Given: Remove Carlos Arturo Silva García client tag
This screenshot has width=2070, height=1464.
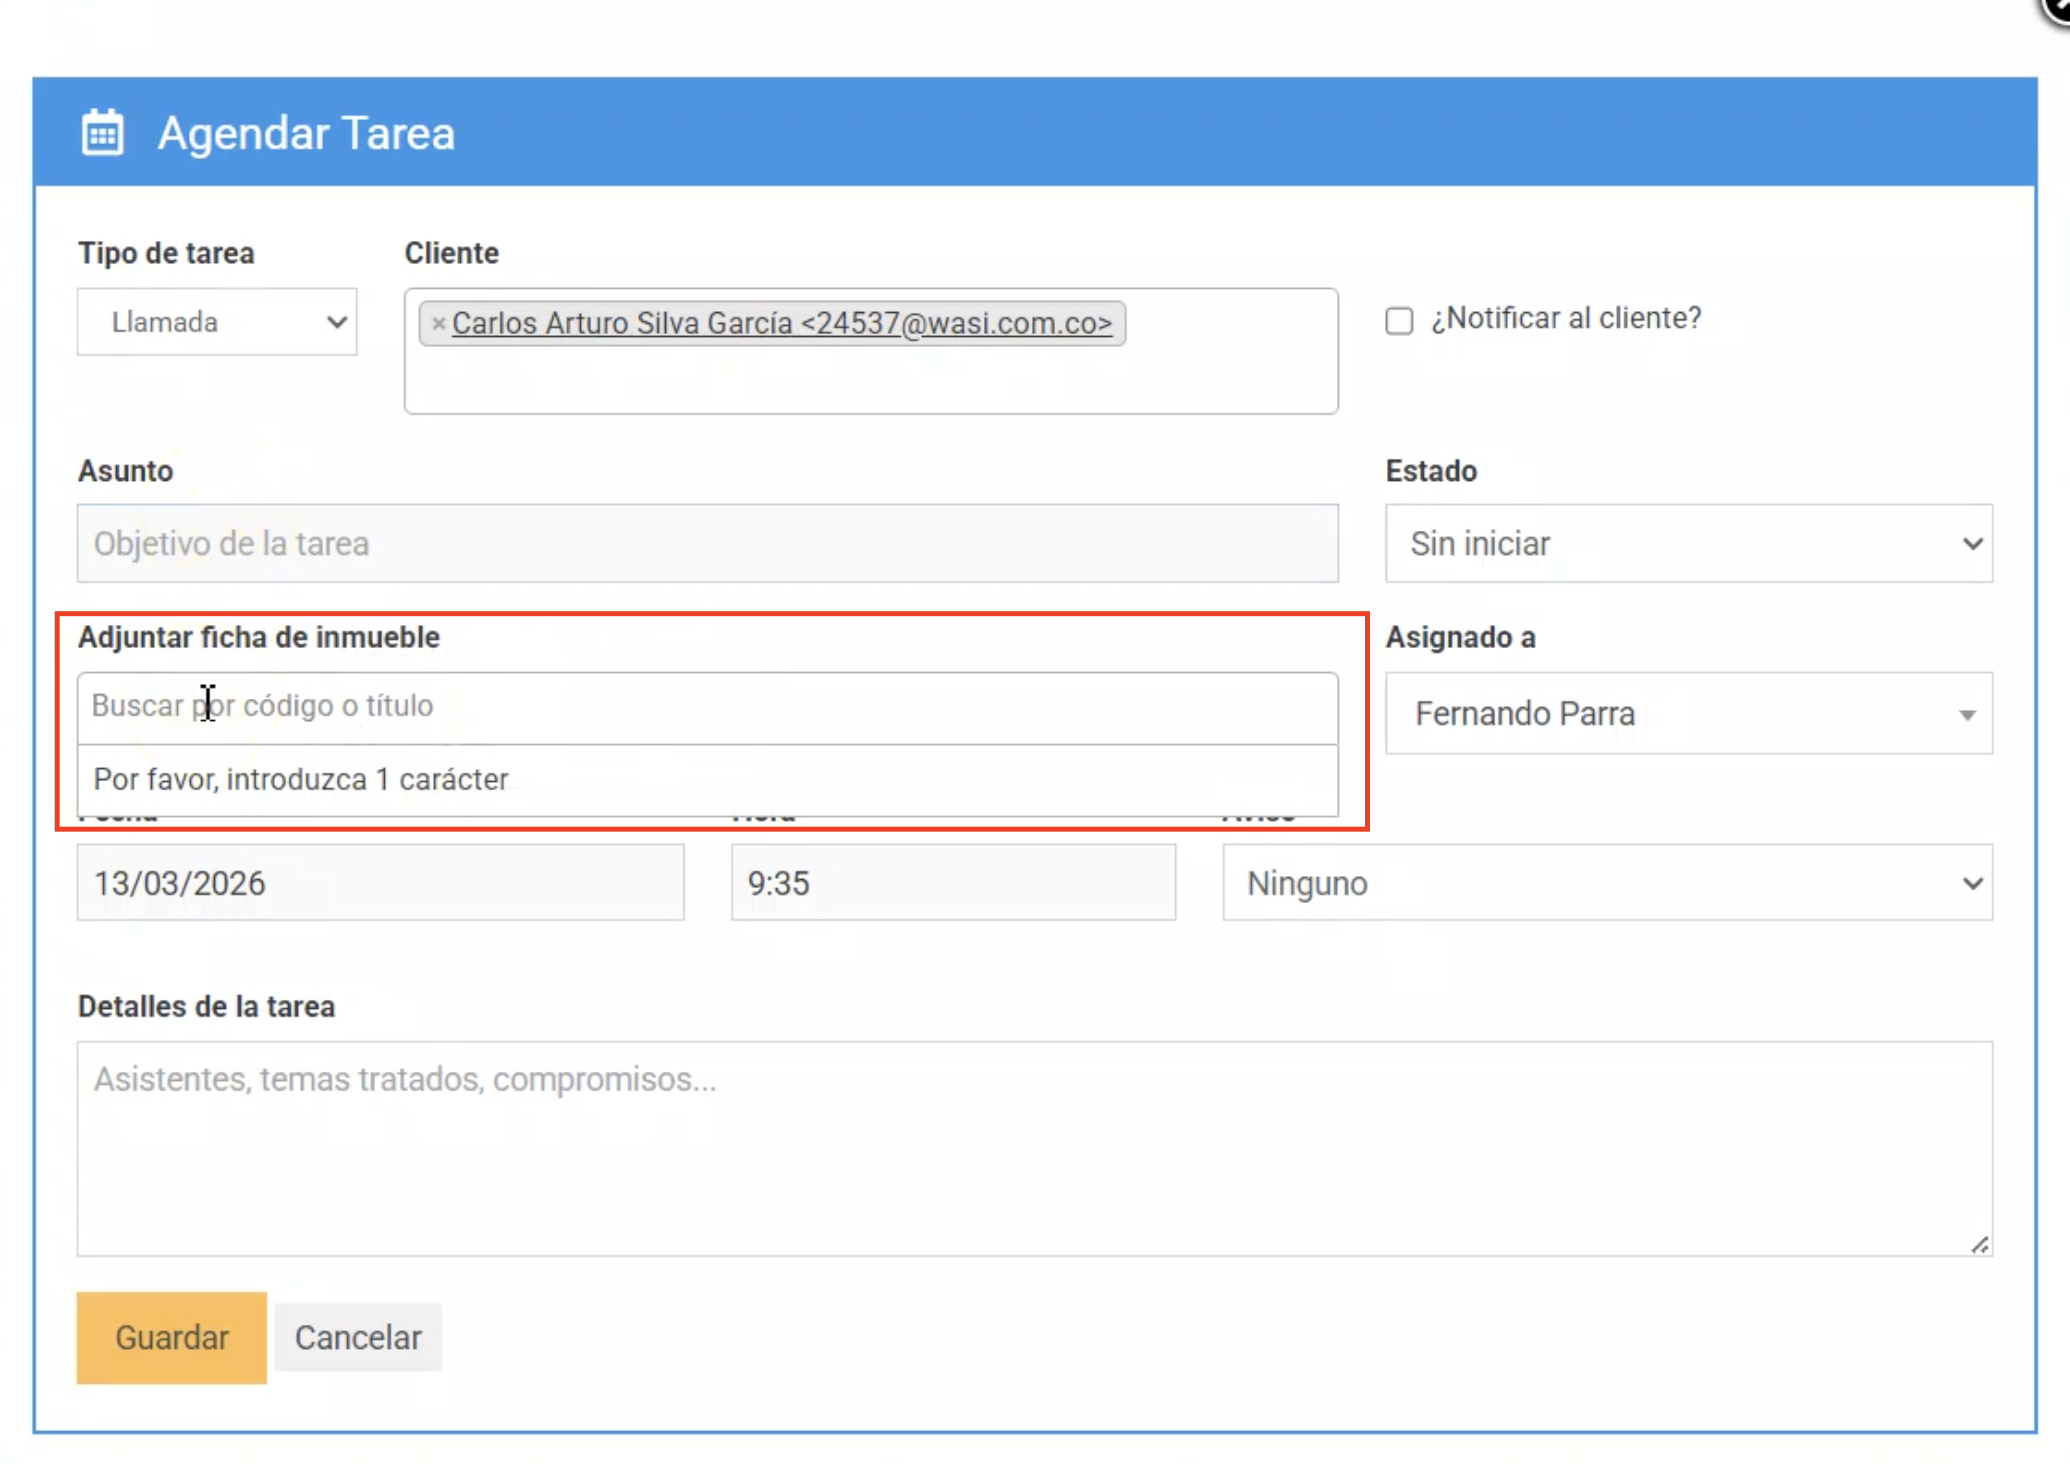Looking at the screenshot, I should (438, 323).
